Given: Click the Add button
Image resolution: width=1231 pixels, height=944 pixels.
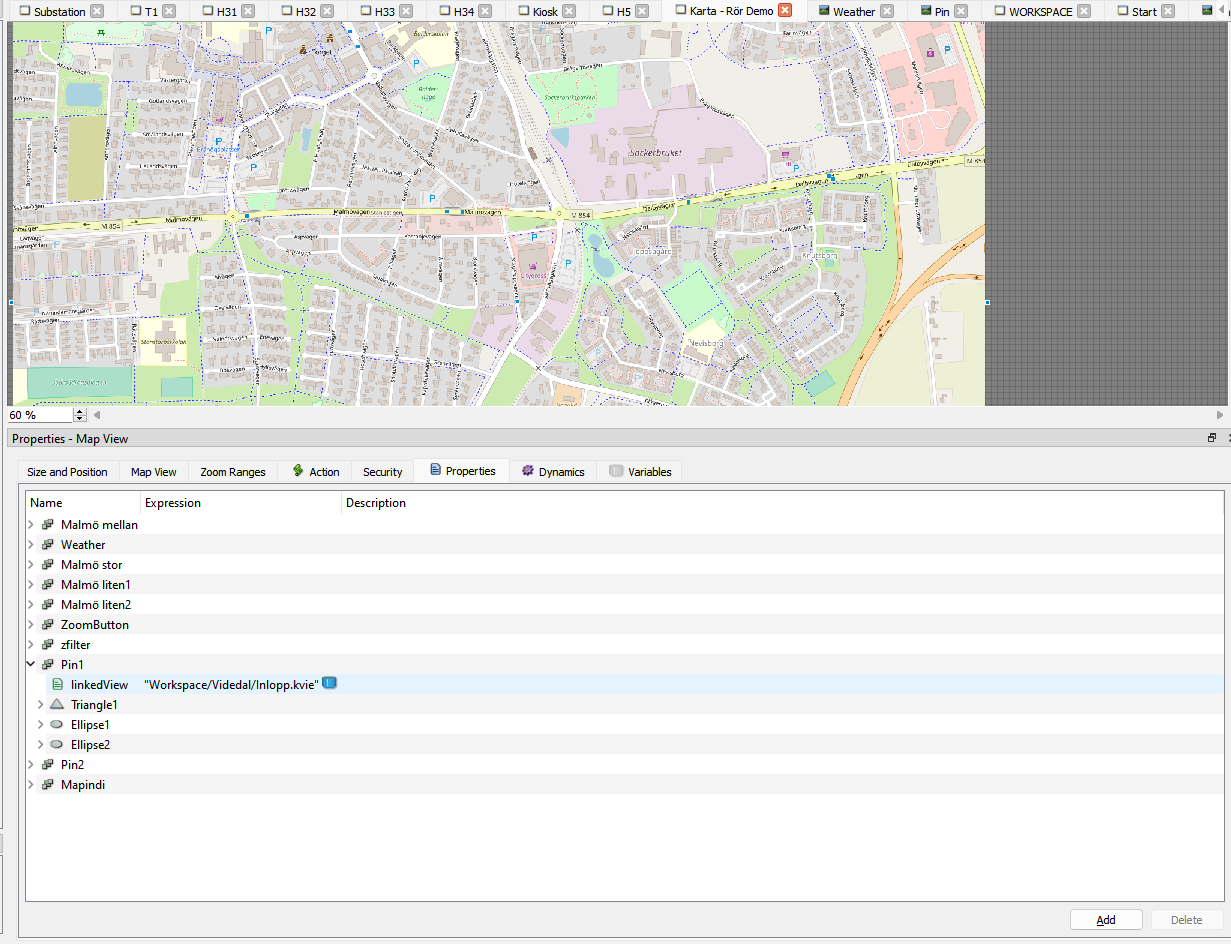Looking at the screenshot, I should point(1105,920).
